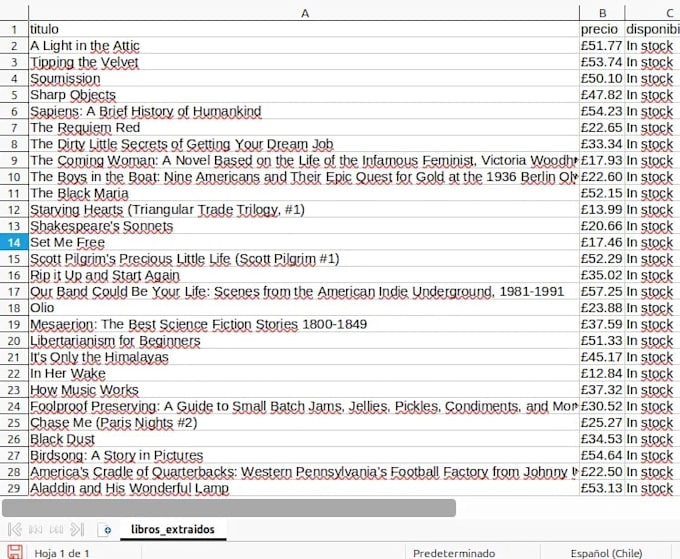680x559 pixels.
Task: Select cell 'Sapiens: A Brief History of Humankind'
Action: [304, 111]
